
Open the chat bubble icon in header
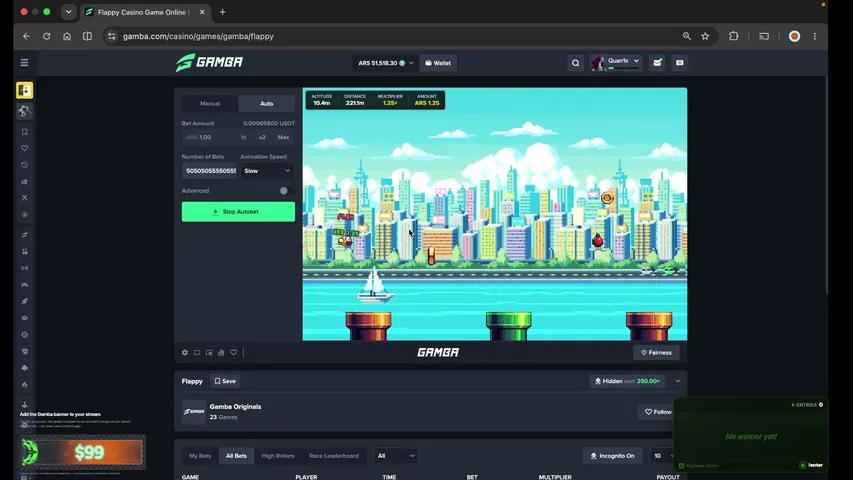coord(679,63)
